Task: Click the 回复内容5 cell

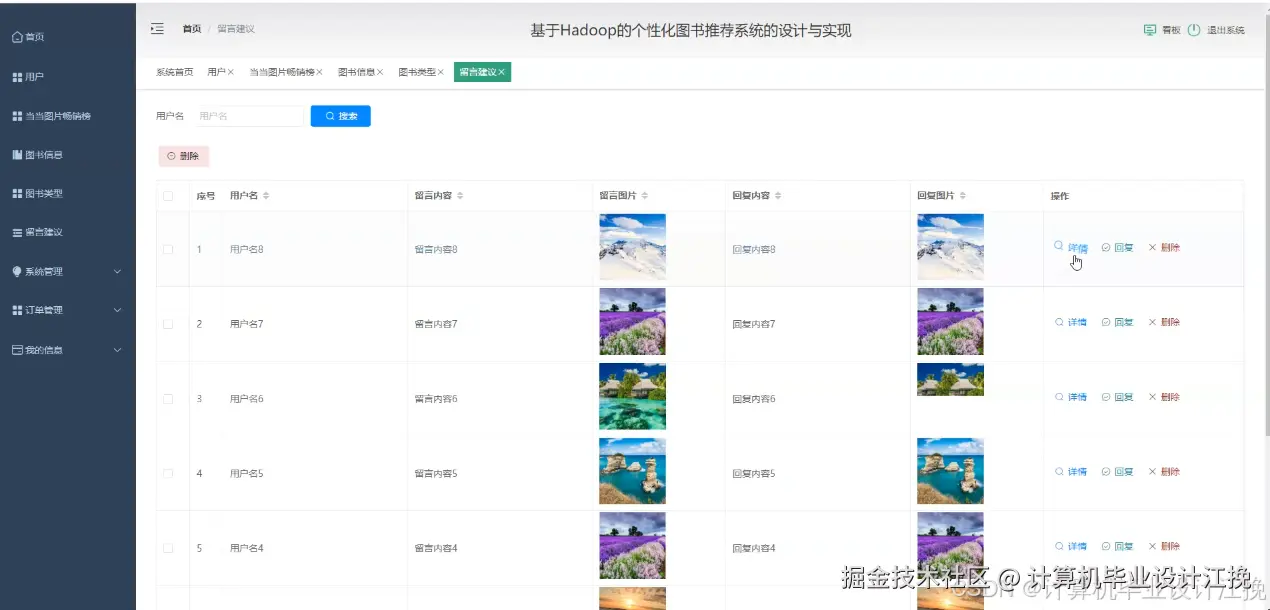Action: tap(754, 473)
